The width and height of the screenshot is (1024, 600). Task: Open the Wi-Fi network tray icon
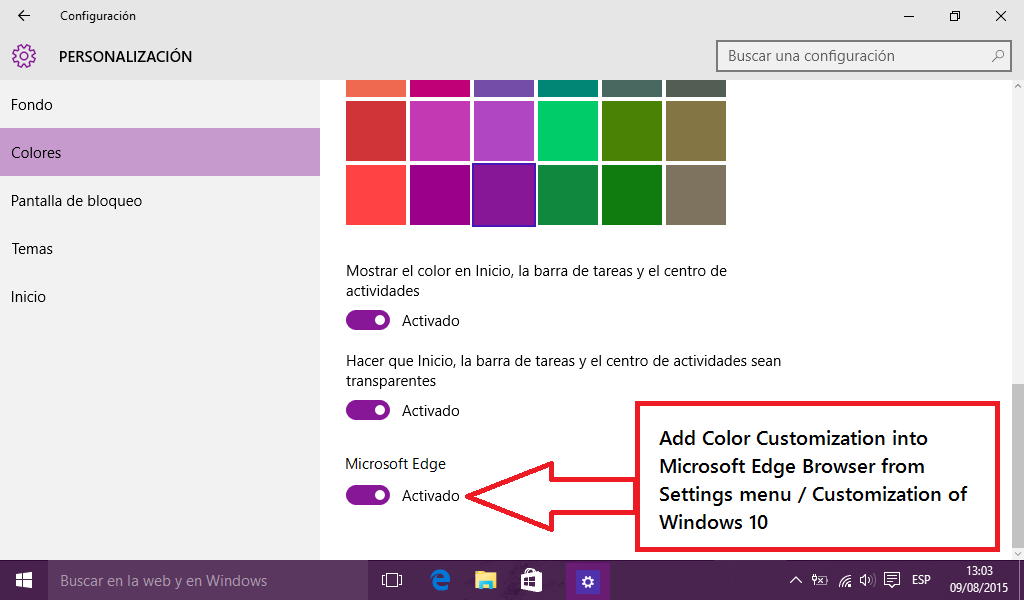click(845, 580)
